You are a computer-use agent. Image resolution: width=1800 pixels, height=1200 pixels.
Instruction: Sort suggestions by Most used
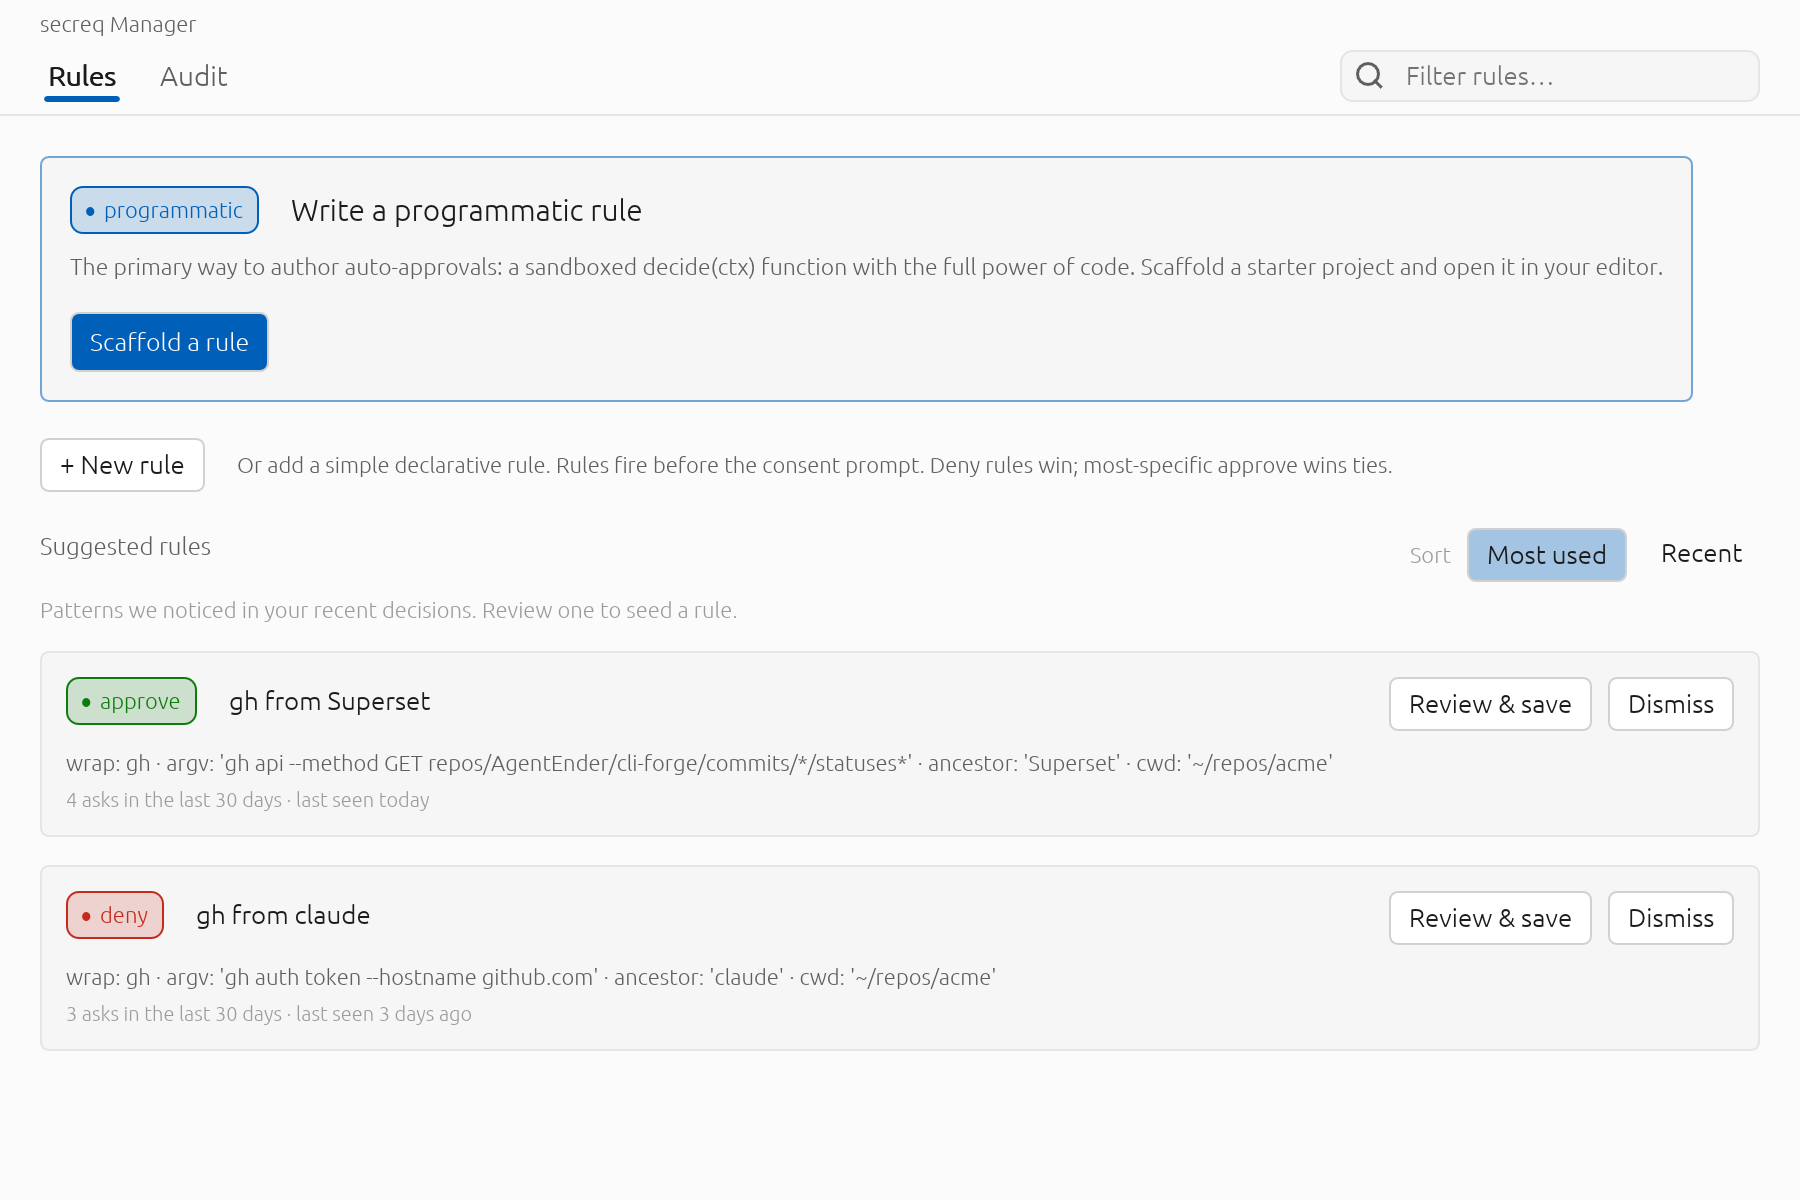tap(1546, 555)
